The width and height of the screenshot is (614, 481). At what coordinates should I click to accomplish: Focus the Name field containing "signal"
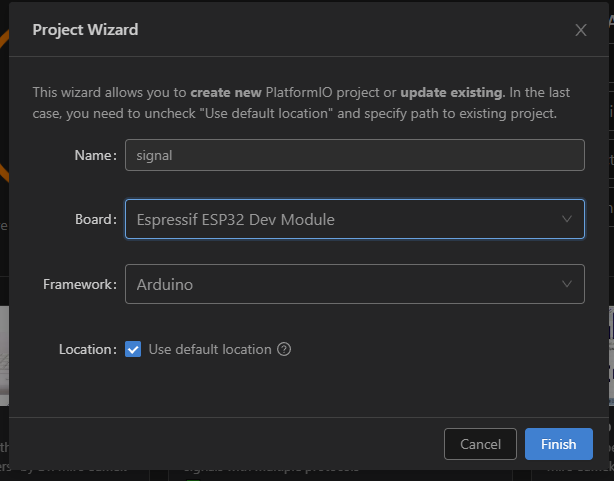355,155
